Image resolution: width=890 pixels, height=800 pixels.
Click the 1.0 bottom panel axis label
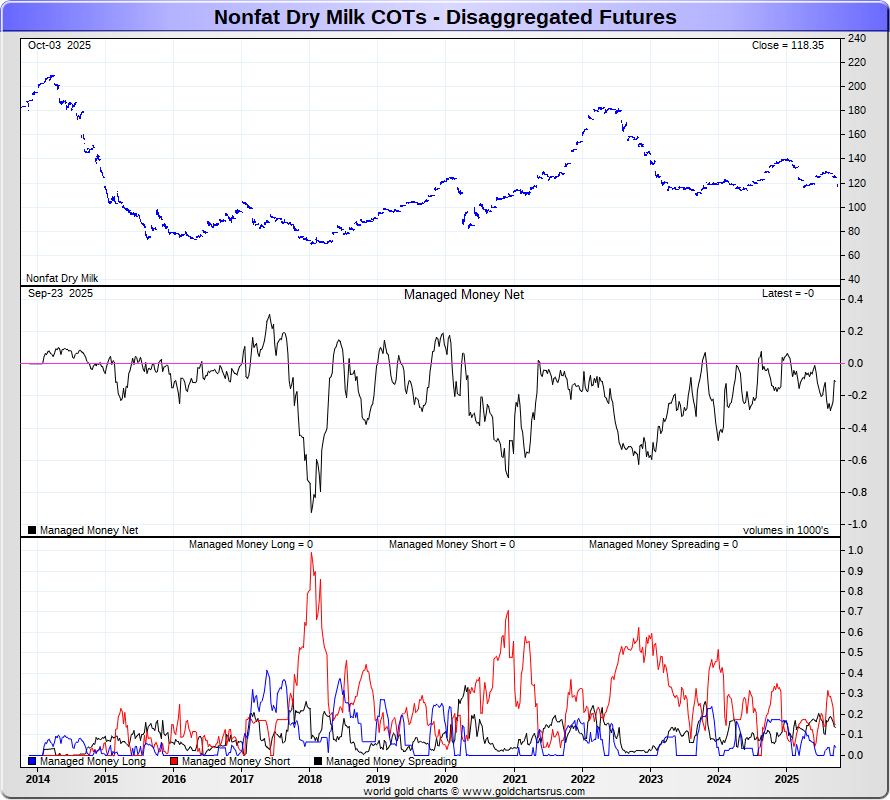click(855, 550)
